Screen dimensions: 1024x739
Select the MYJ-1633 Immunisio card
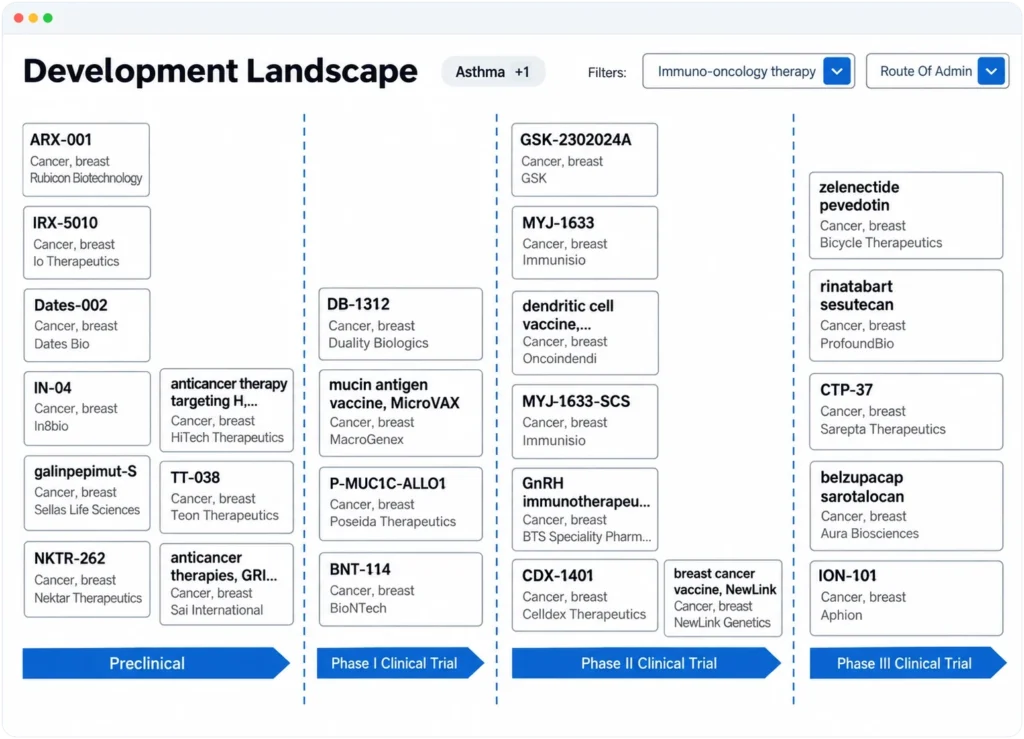584,242
